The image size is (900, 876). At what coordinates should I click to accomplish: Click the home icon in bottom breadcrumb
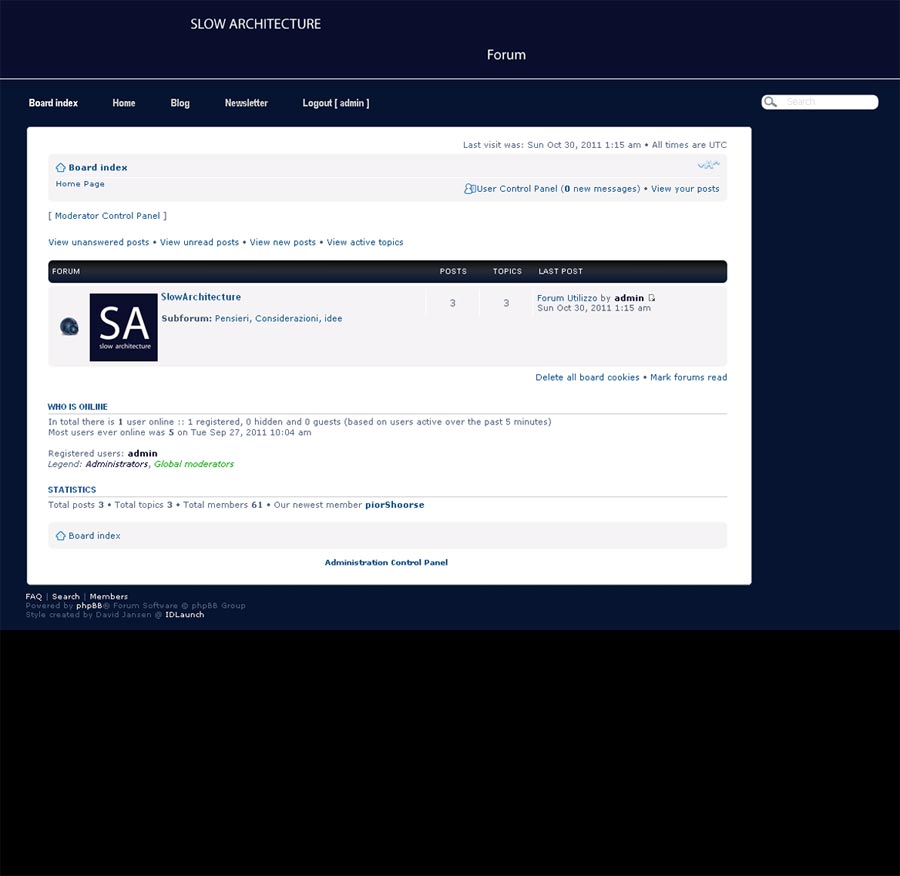coord(60,536)
